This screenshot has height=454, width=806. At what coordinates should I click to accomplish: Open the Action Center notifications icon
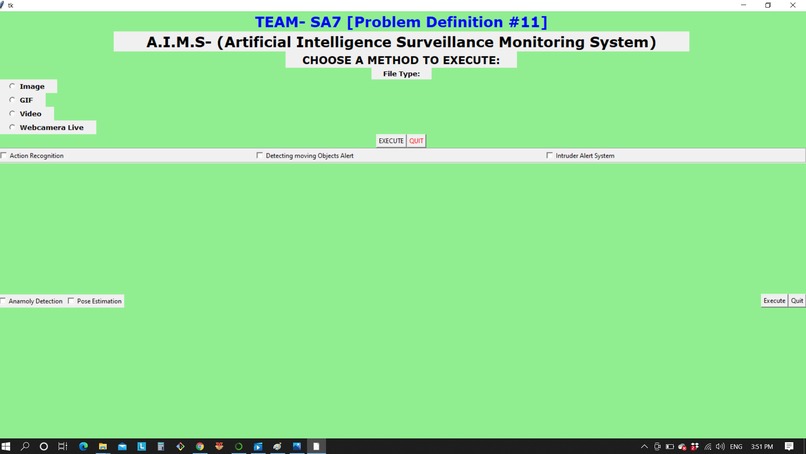790,446
